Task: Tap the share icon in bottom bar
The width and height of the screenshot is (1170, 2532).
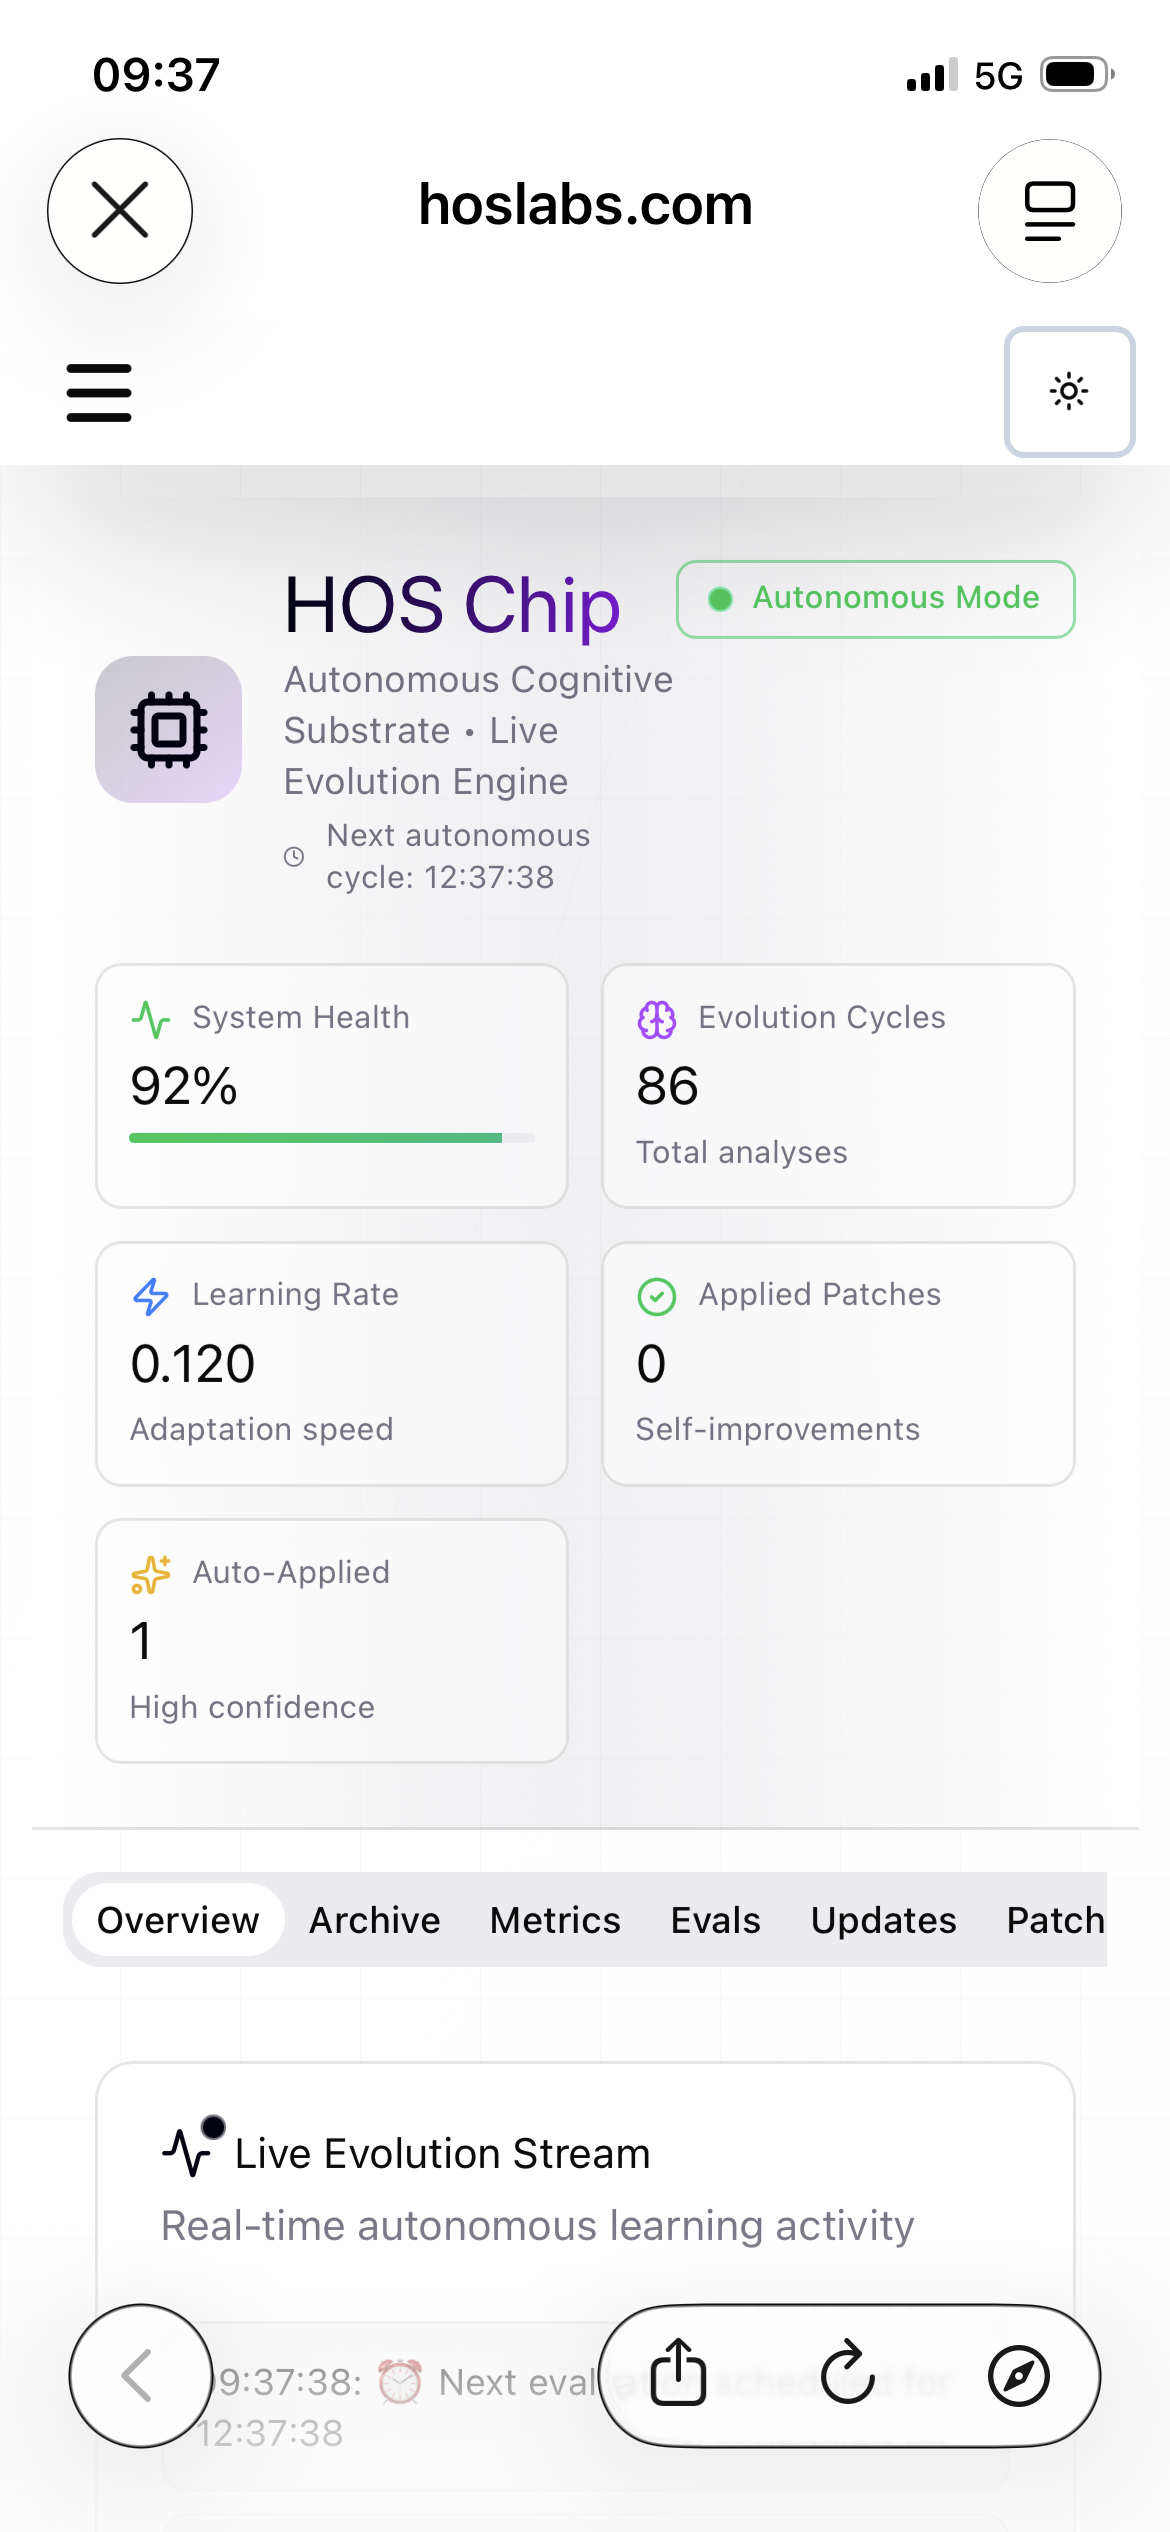Action: (679, 2373)
